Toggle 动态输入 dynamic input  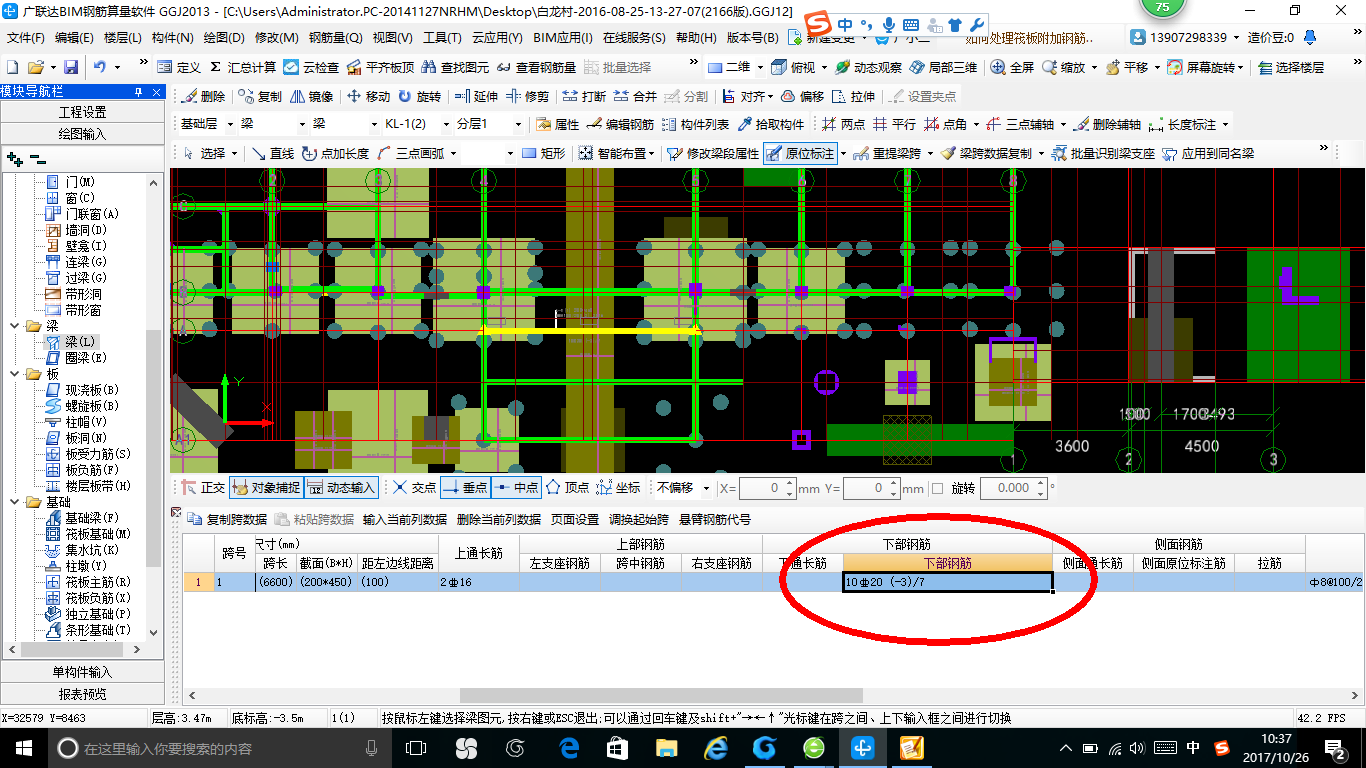(342, 488)
